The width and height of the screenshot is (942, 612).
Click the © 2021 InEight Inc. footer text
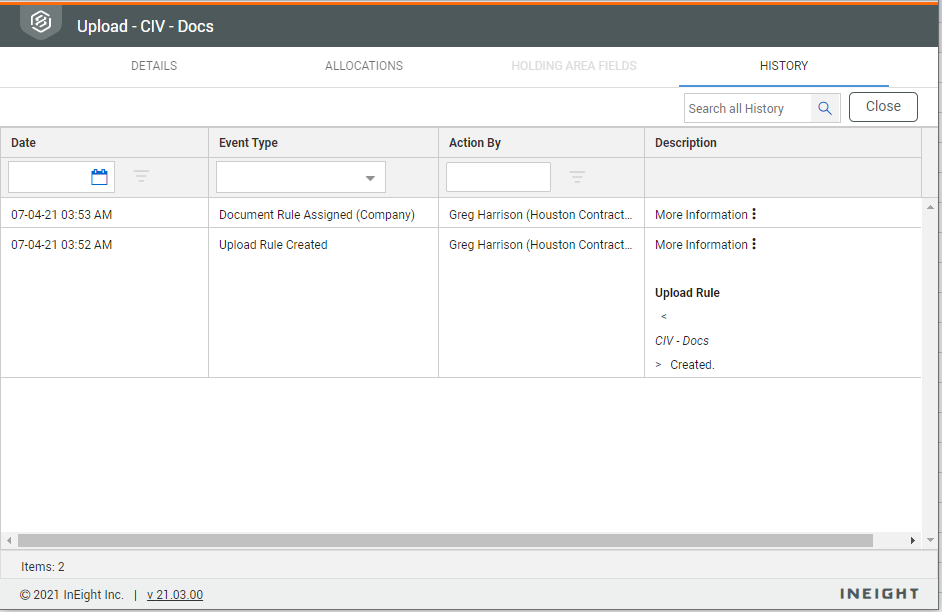coord(72,595)
